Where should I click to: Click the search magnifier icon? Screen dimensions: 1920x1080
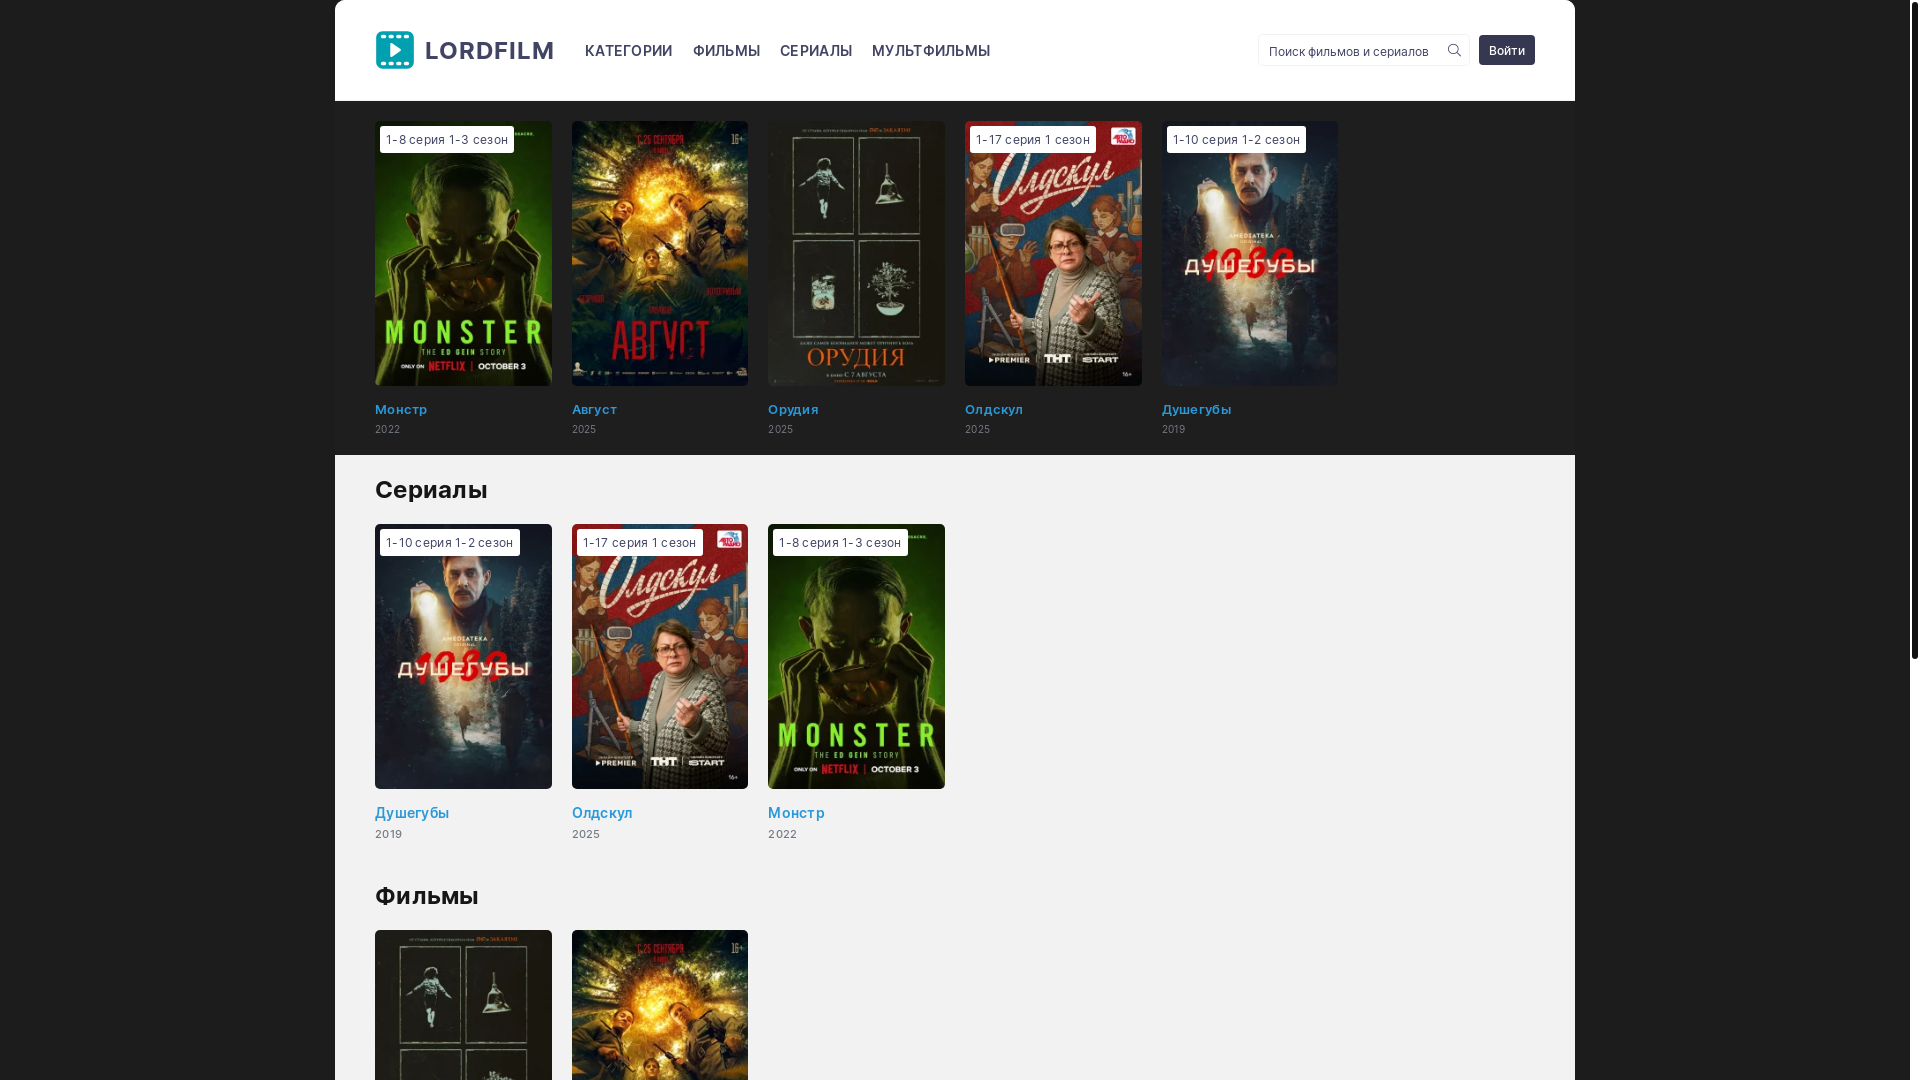(1454, 50)
